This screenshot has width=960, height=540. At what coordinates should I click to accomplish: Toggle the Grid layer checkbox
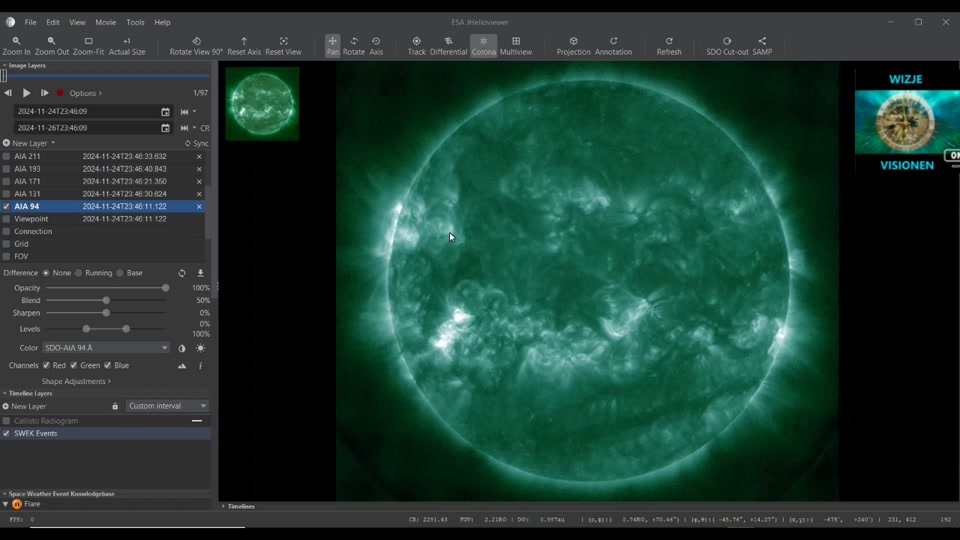pos(7,244)
